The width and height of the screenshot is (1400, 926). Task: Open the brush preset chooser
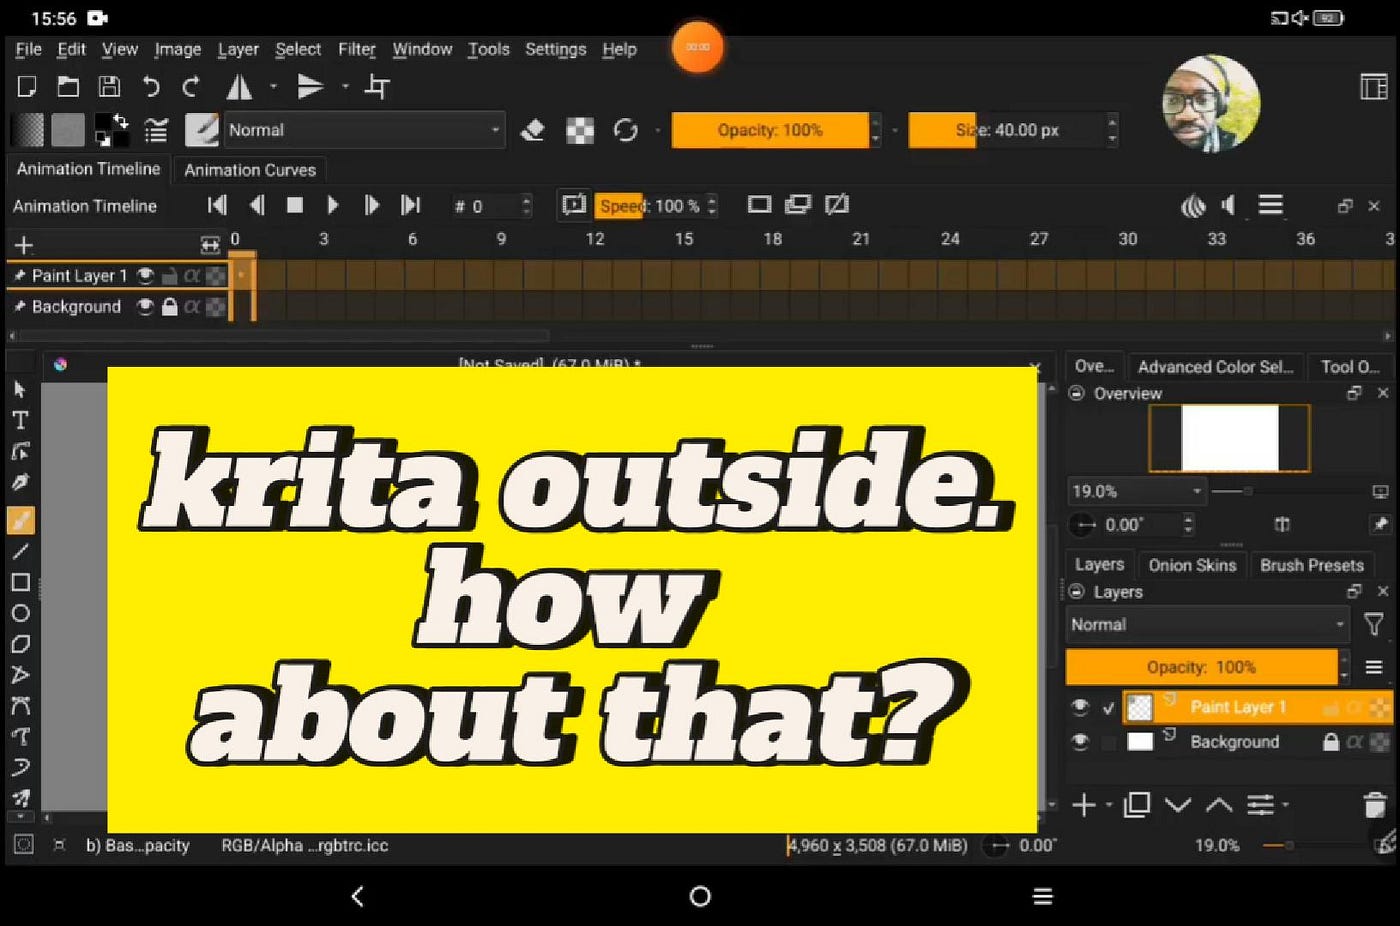coord(202,130)
